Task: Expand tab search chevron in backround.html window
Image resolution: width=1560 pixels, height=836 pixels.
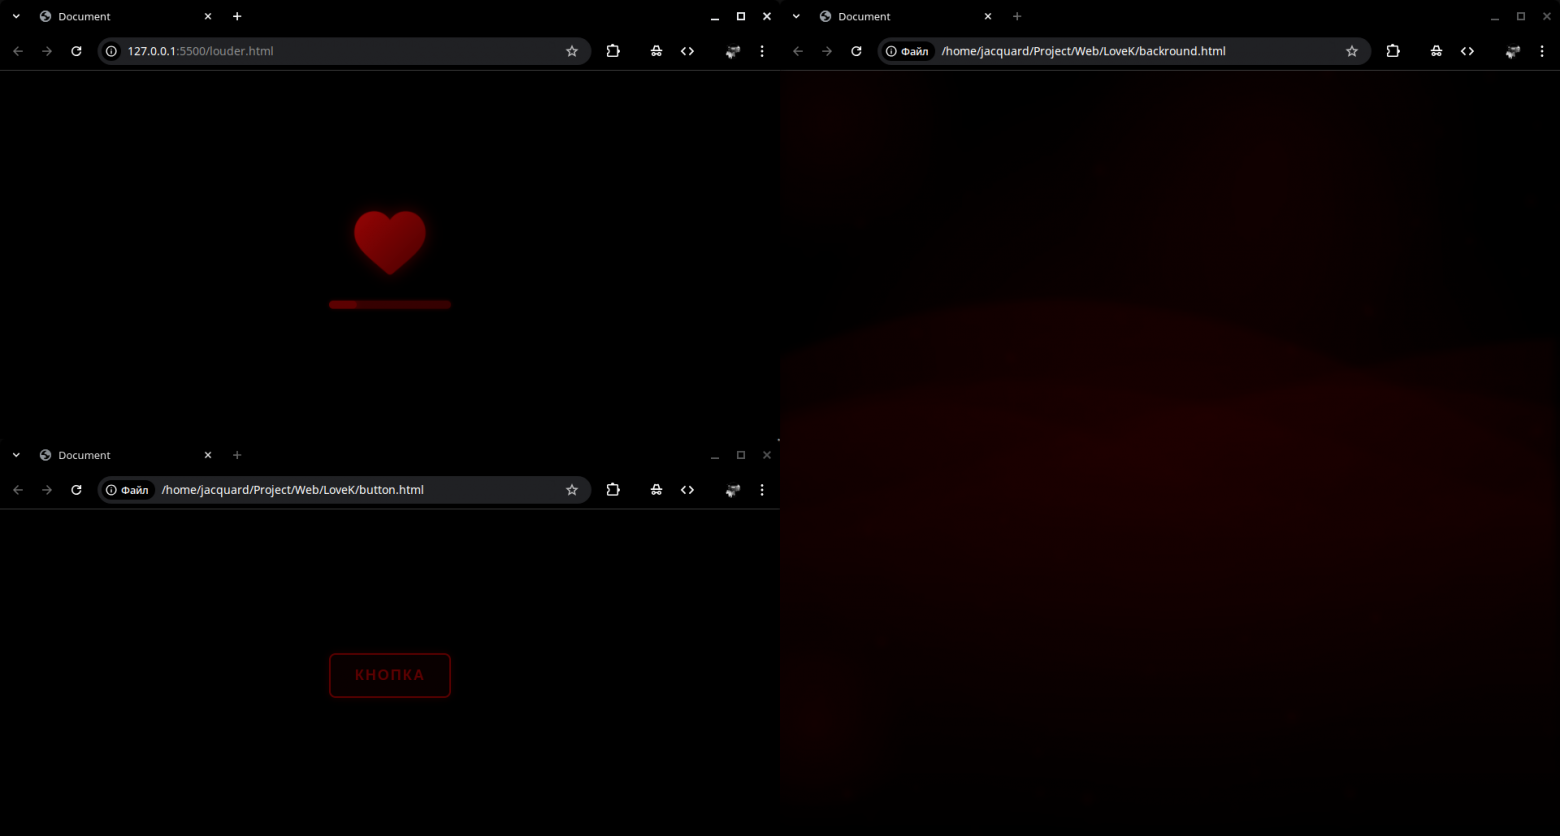Action: click(796, 16)
